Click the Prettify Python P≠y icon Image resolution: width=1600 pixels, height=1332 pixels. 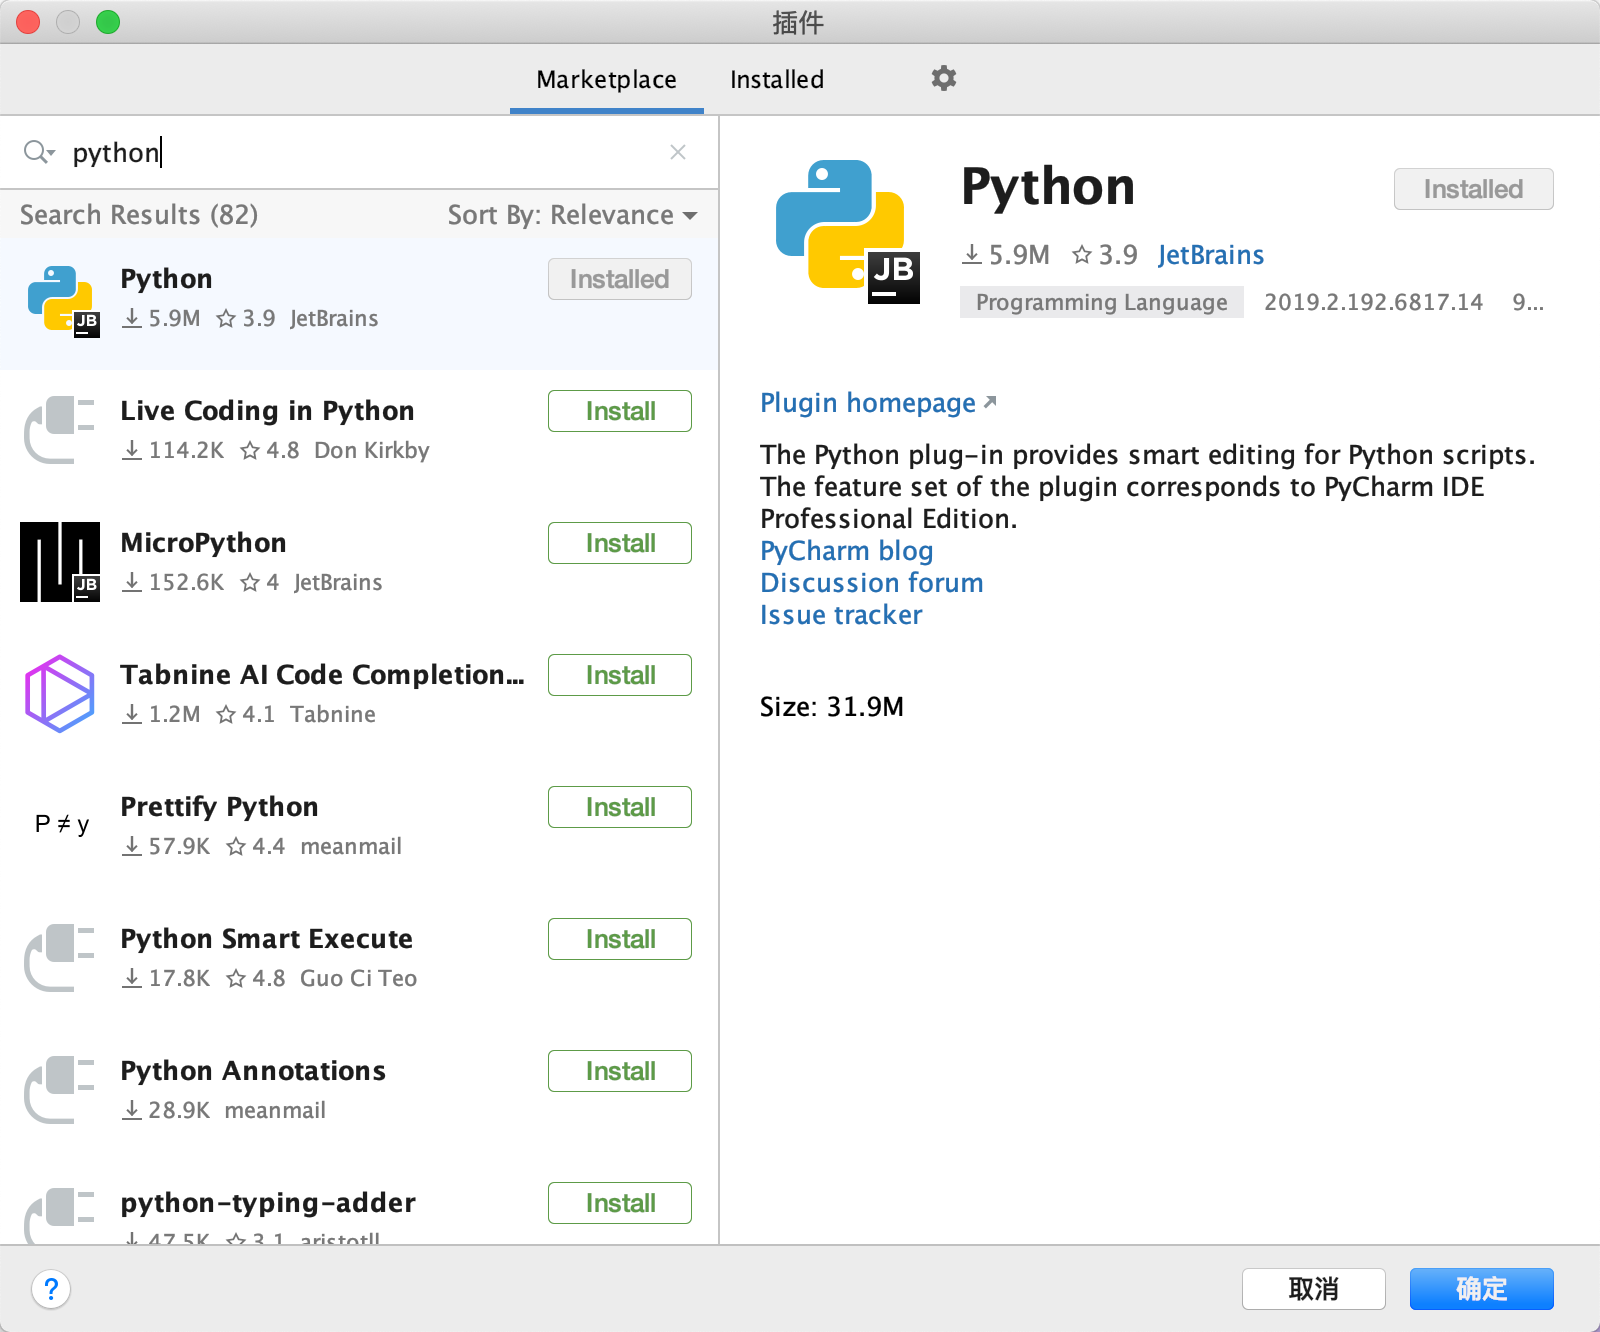point(62,824)
